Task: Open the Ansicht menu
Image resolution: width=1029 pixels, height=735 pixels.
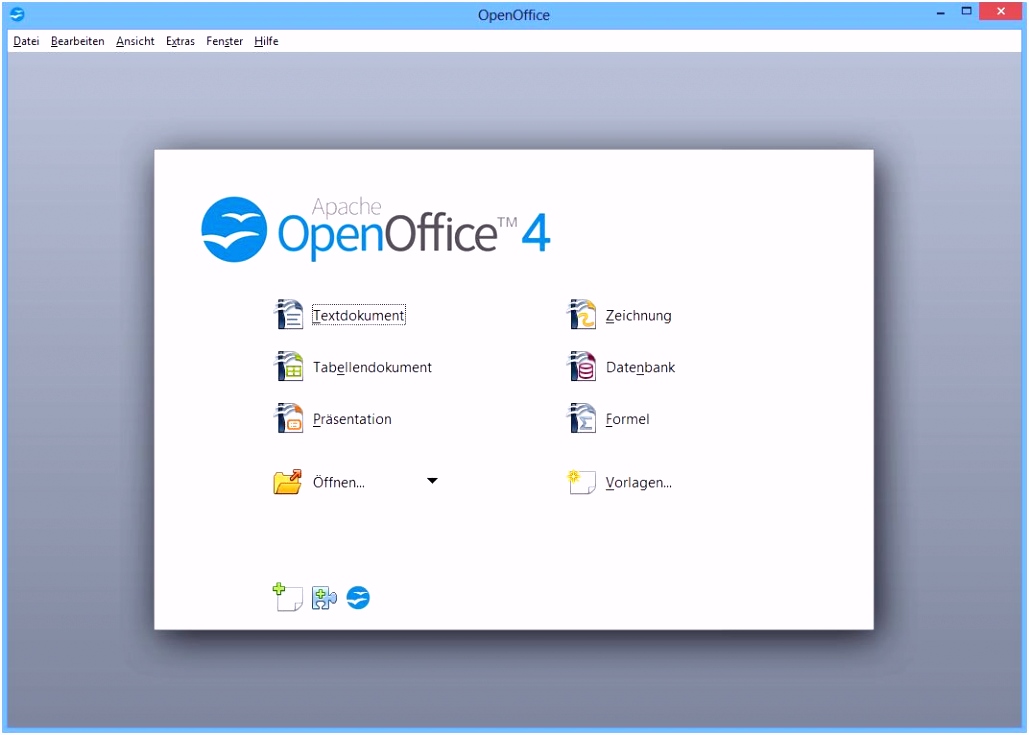Action: pyautogui.click(x=135, y=41)
